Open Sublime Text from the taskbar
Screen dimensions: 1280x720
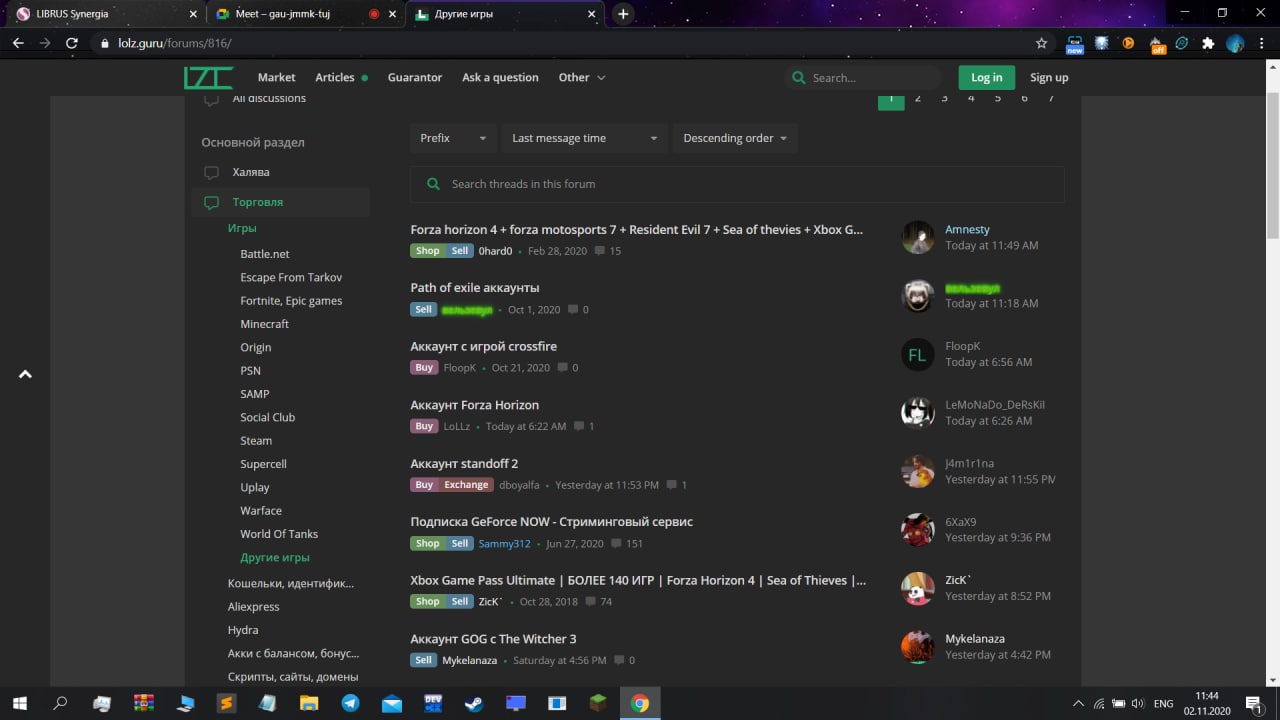226,703
